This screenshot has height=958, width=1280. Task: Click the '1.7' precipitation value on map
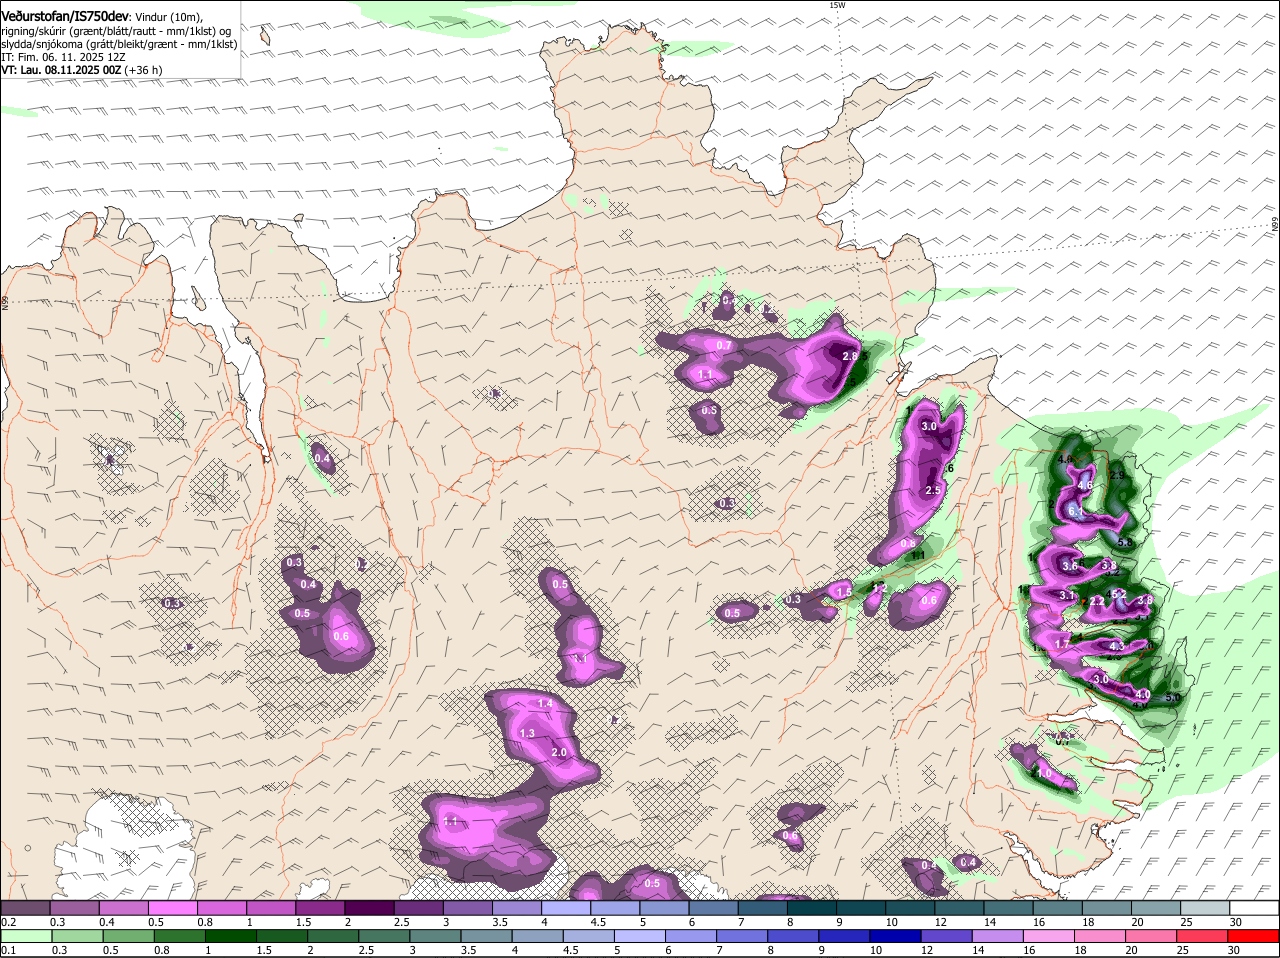coord(1063,643)
